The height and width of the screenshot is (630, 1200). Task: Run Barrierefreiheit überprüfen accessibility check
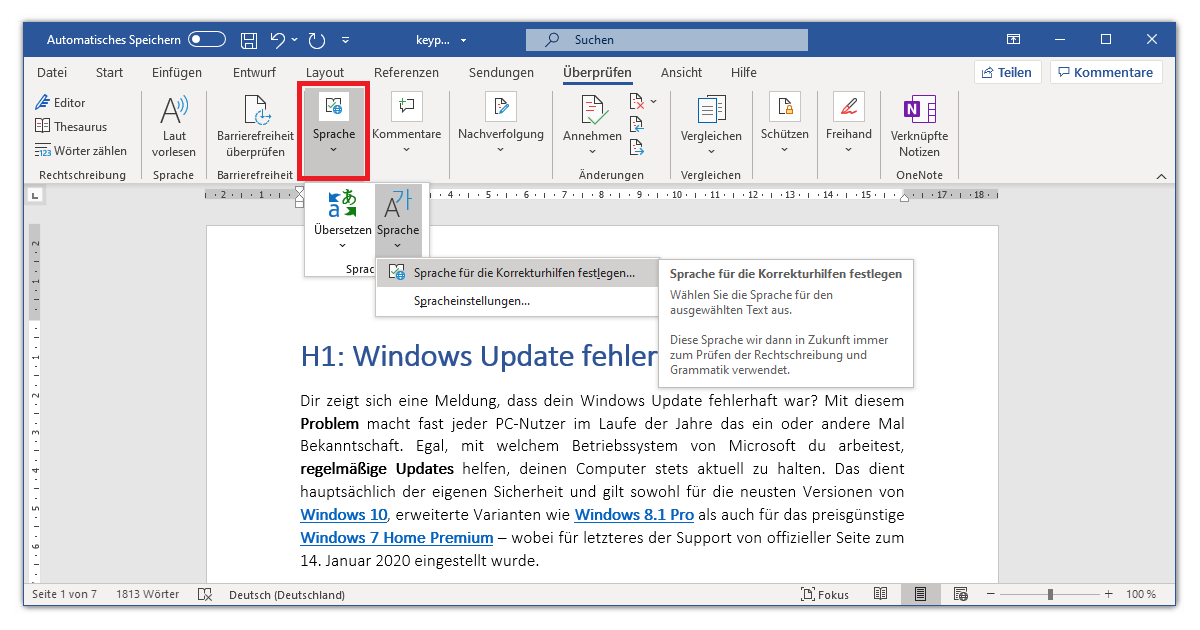(256, 126)
